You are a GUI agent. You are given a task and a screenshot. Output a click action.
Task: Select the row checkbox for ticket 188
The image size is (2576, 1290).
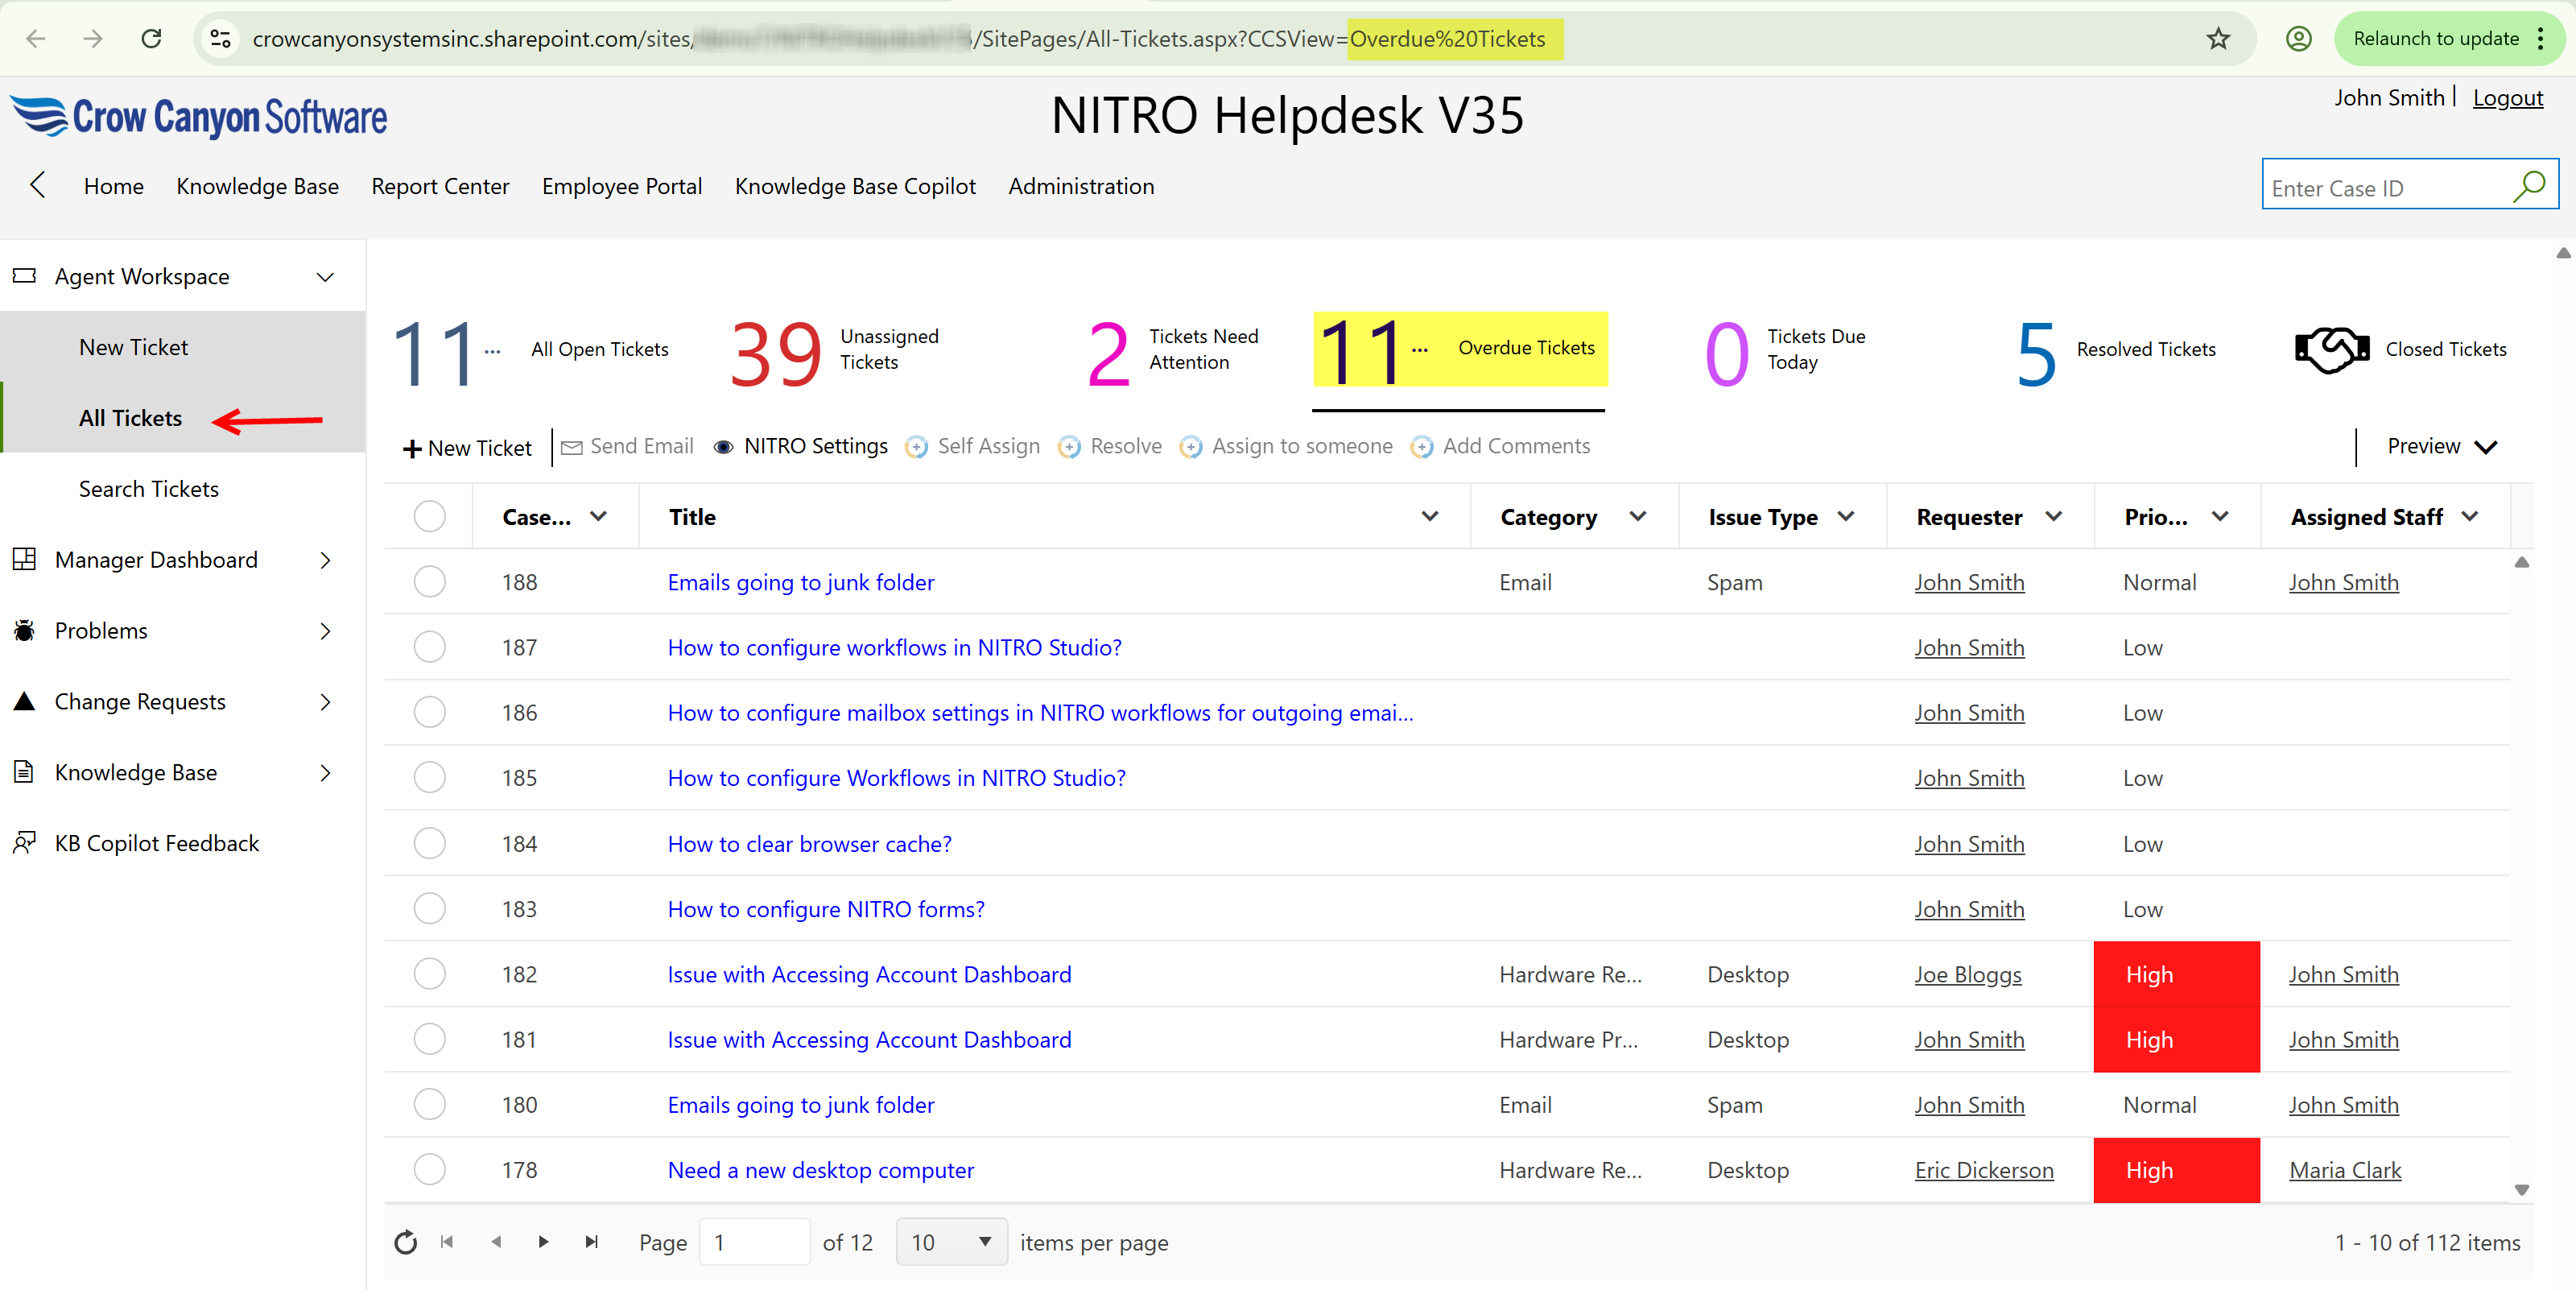(429, 581)
